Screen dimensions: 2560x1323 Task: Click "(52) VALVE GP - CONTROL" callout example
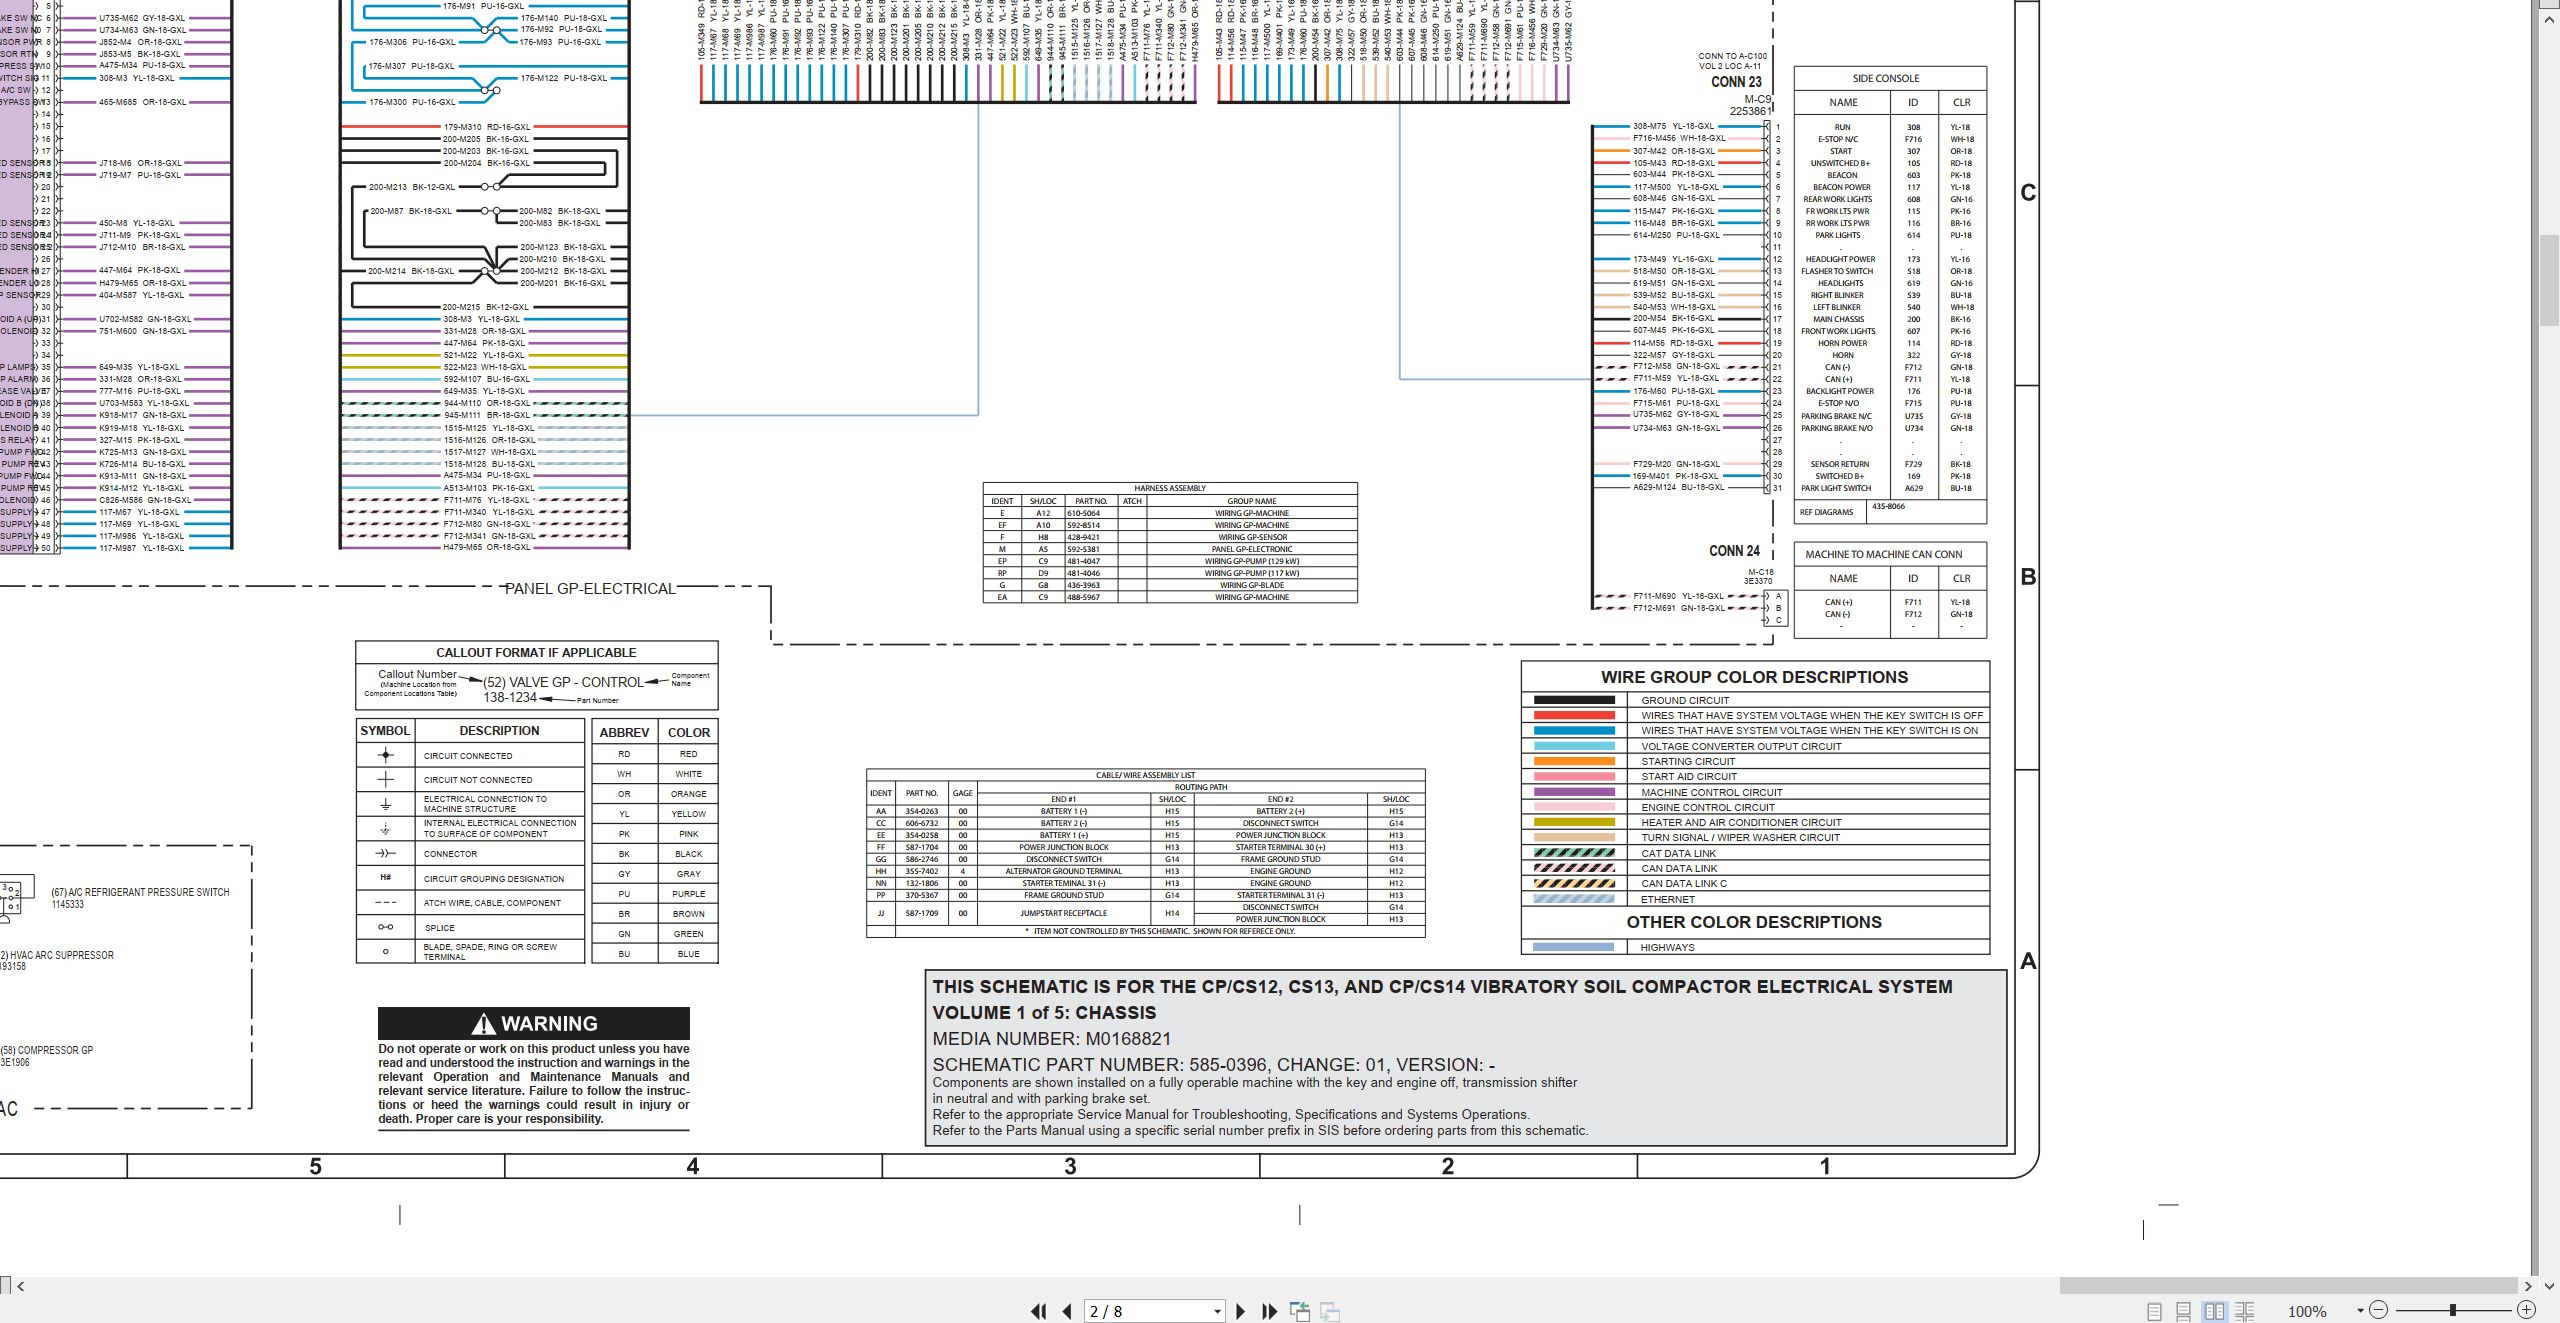coord(563,682)
